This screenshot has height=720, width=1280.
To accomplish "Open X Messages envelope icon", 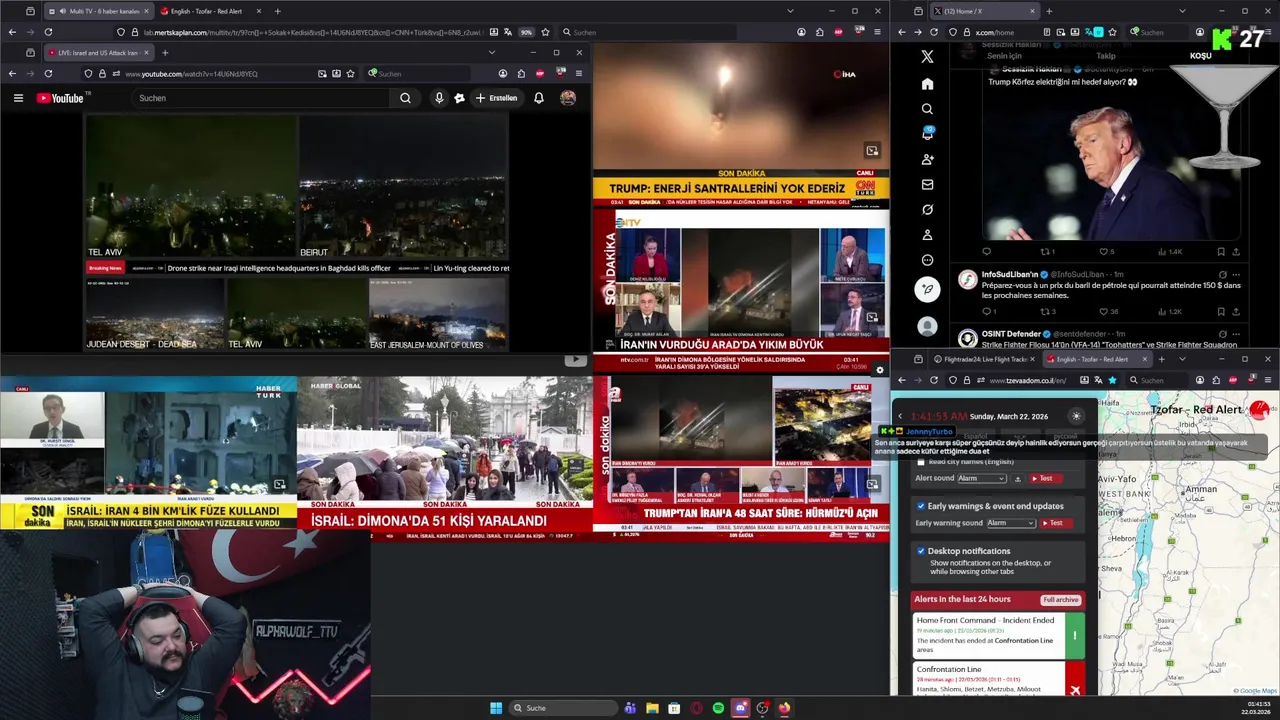I will (x=927, y=185).
